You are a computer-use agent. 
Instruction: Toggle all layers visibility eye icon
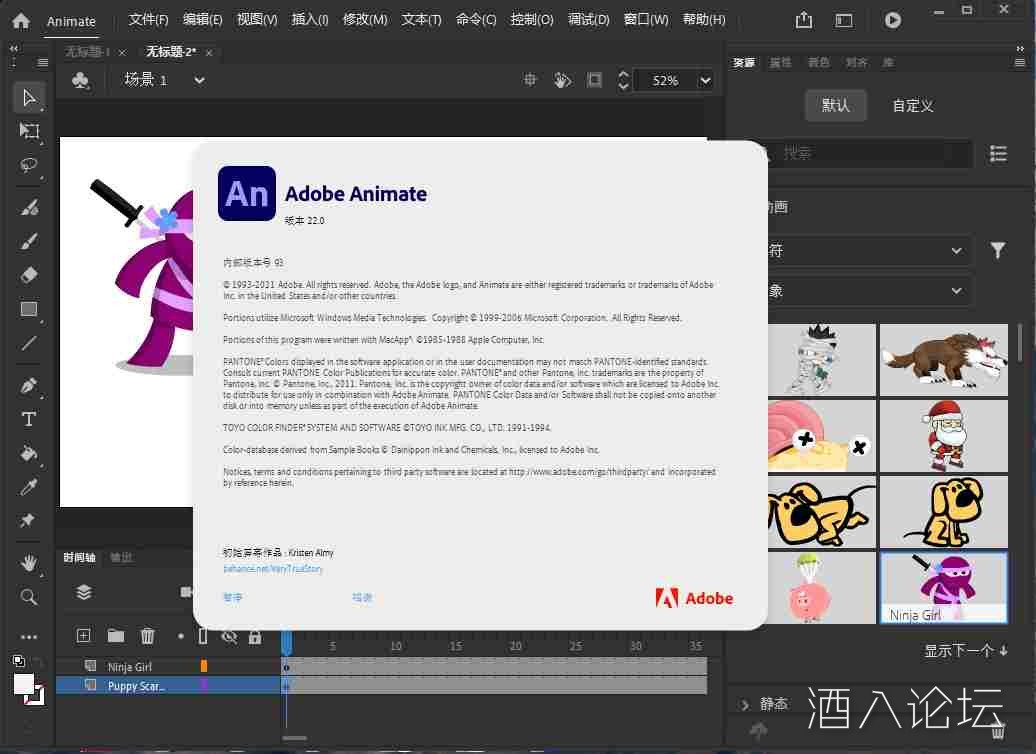click(x=229, y=636)
